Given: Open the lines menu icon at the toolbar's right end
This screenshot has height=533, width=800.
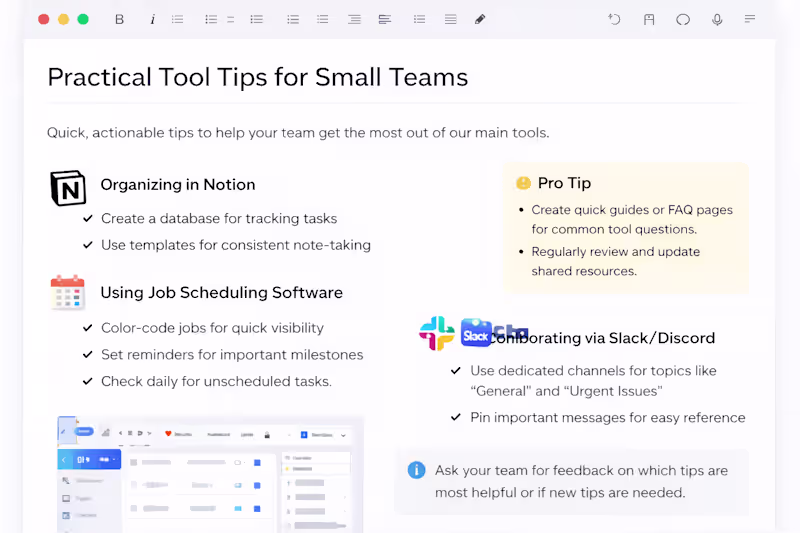Looking at the screenshot, I should tap(749, 19).
